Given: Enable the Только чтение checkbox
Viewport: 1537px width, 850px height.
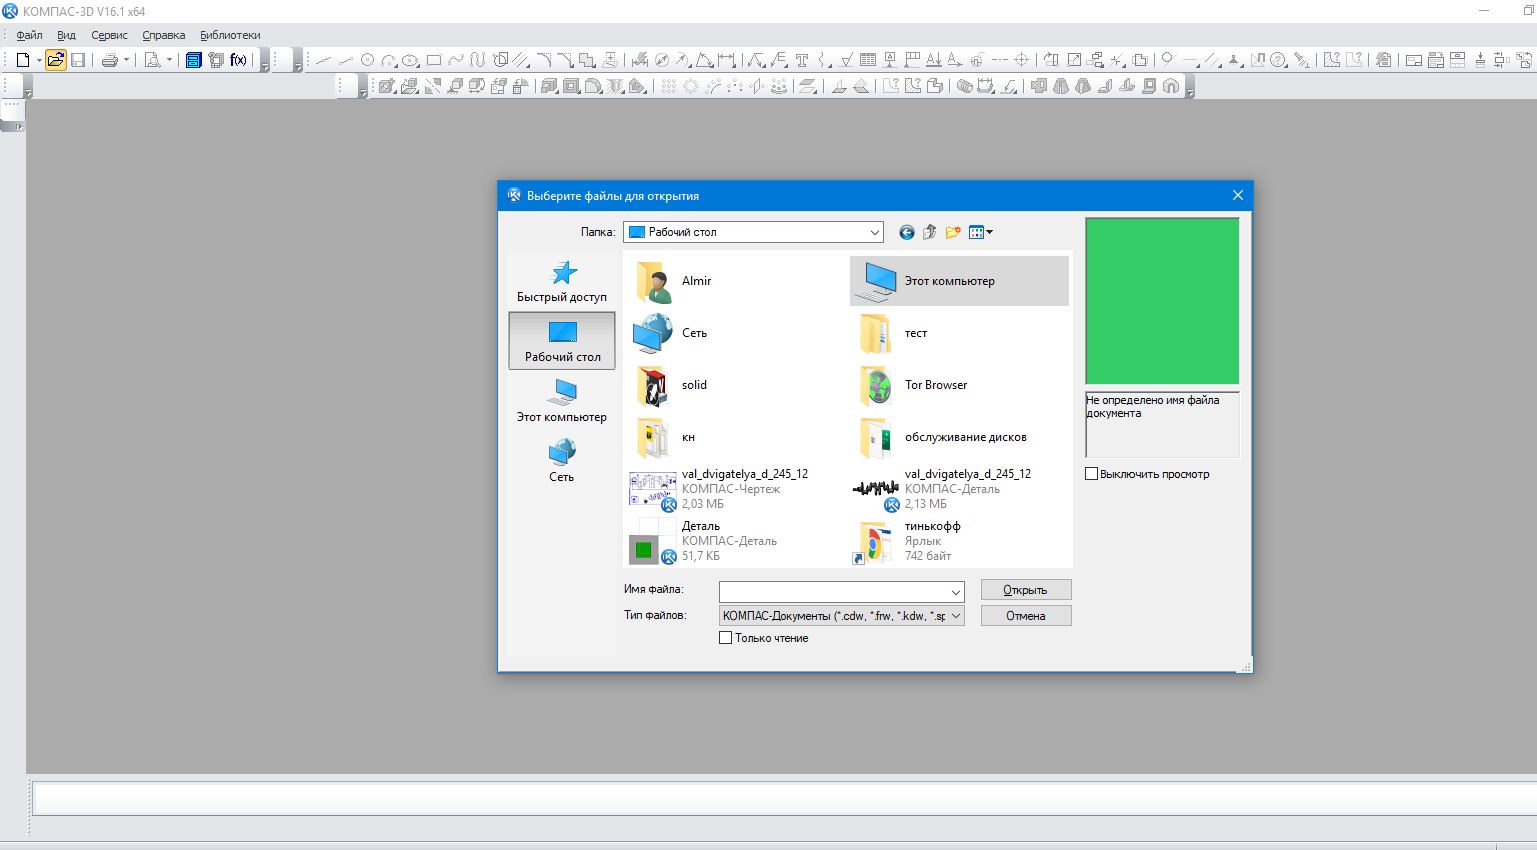Looking at the screenshot, I should [x=726, y=638].
